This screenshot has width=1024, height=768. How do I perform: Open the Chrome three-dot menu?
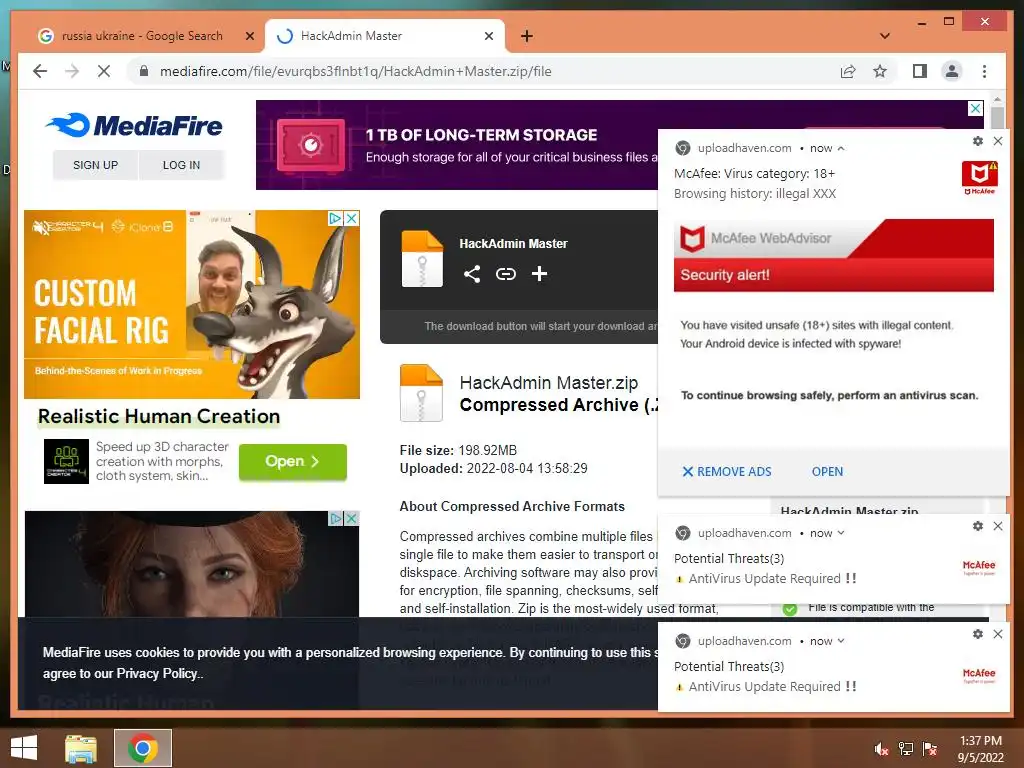pyautogui.click(x=984, y=71)
